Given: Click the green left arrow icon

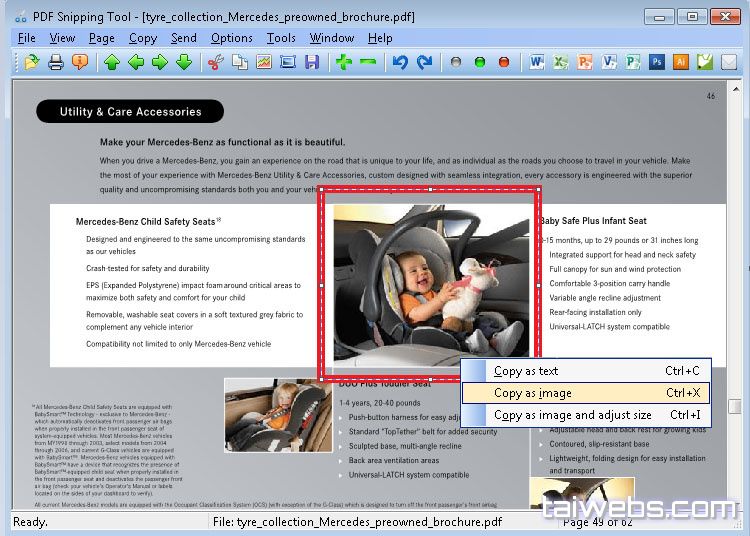Looking at the screenshot, I should (x=136, y=62).
